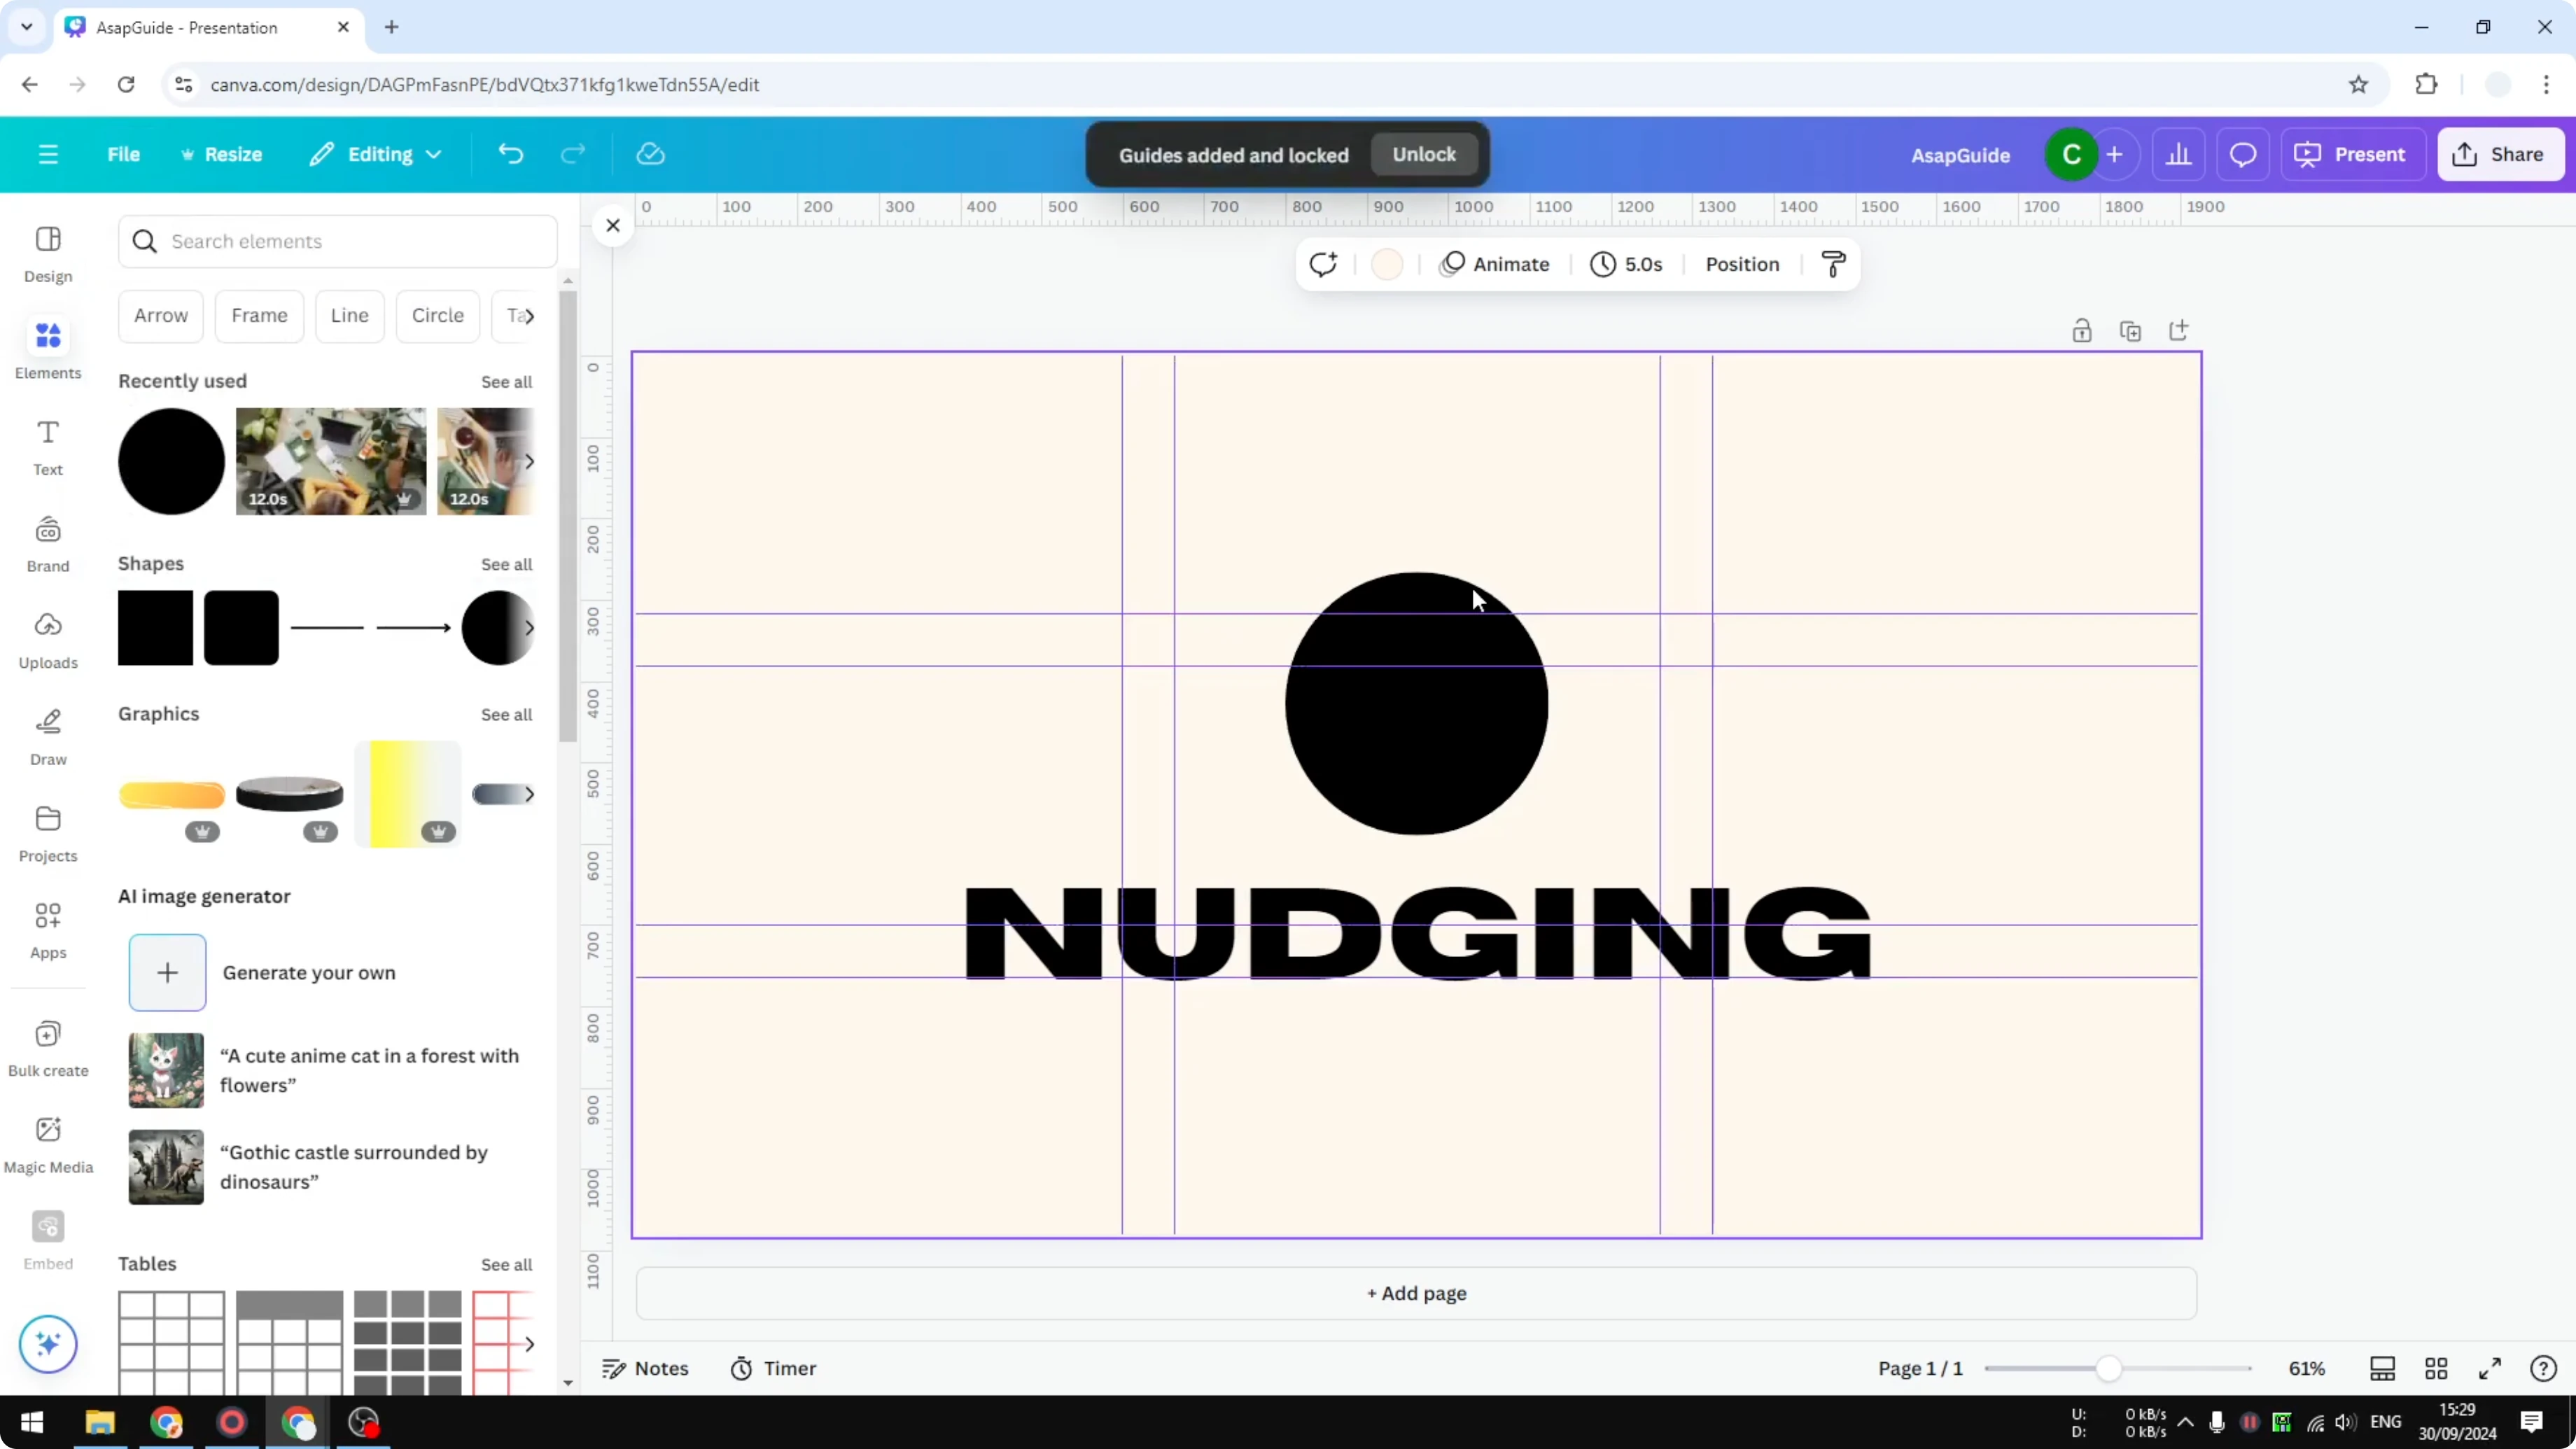The width and height of the screenshot is (2576, 1449).
Task: Open the analytics insights chart icon
Action: pos(2178,154)
